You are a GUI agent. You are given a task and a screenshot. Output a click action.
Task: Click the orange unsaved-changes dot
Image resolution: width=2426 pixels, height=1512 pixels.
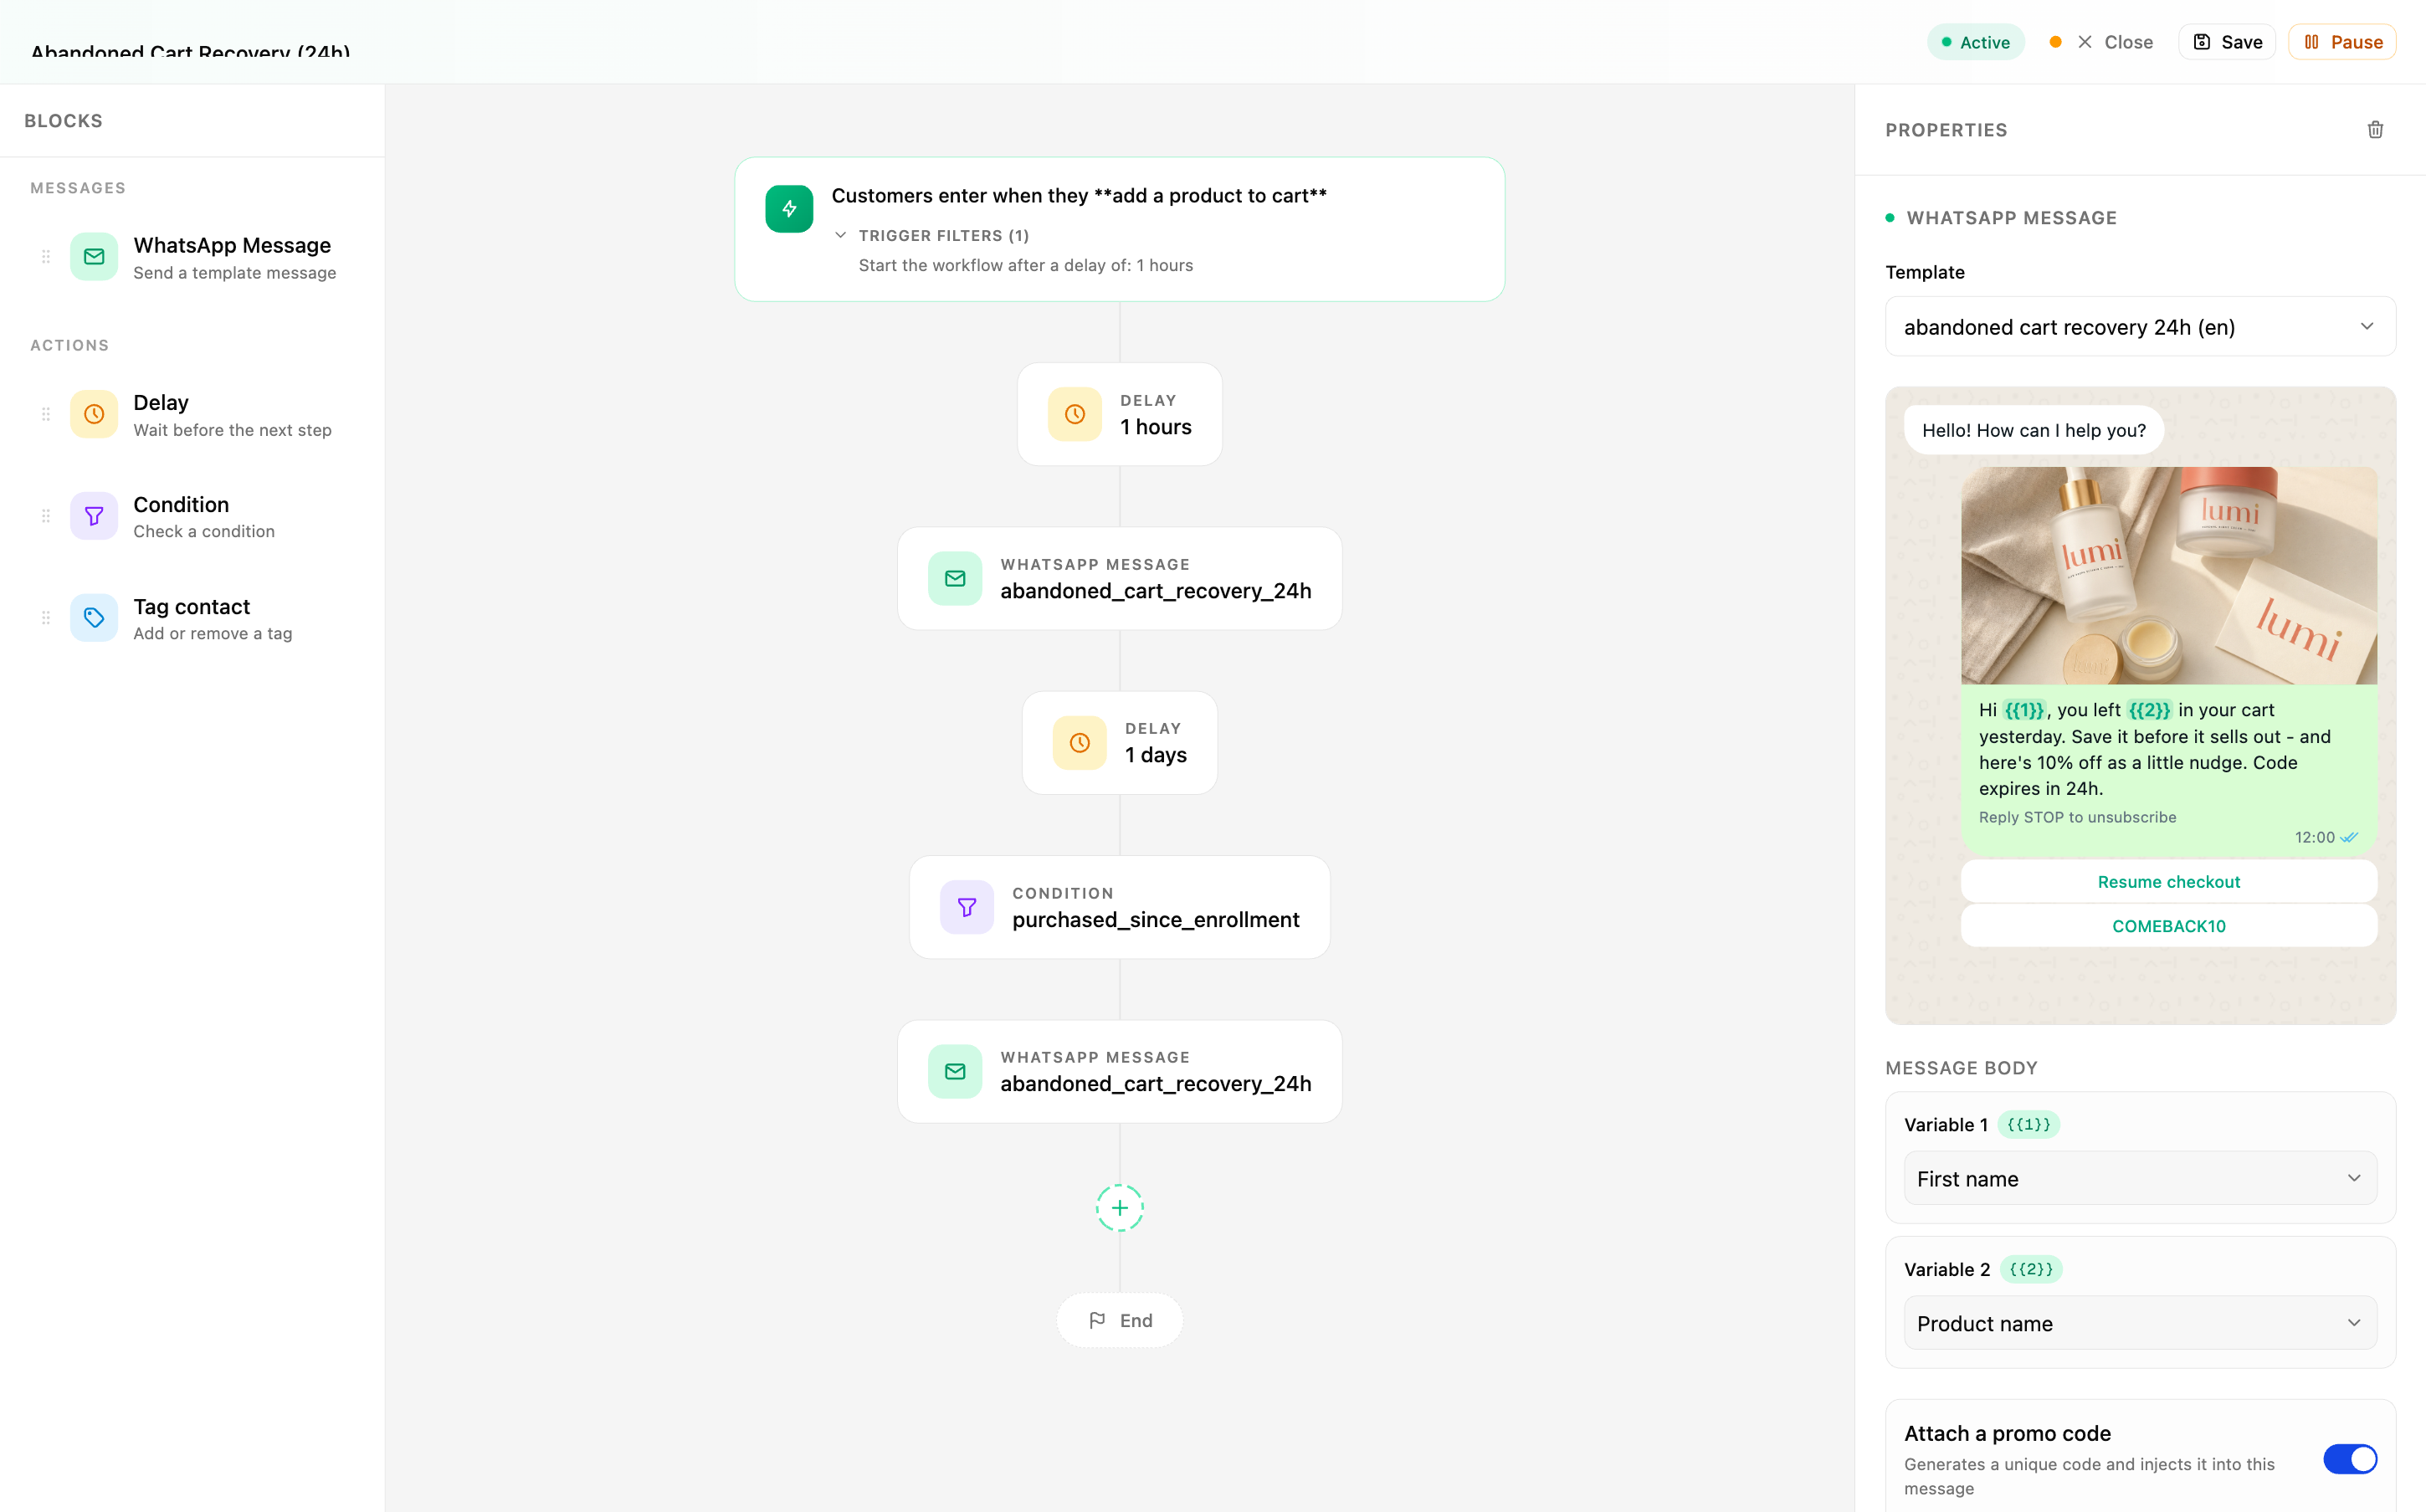tap(2055, 42)
